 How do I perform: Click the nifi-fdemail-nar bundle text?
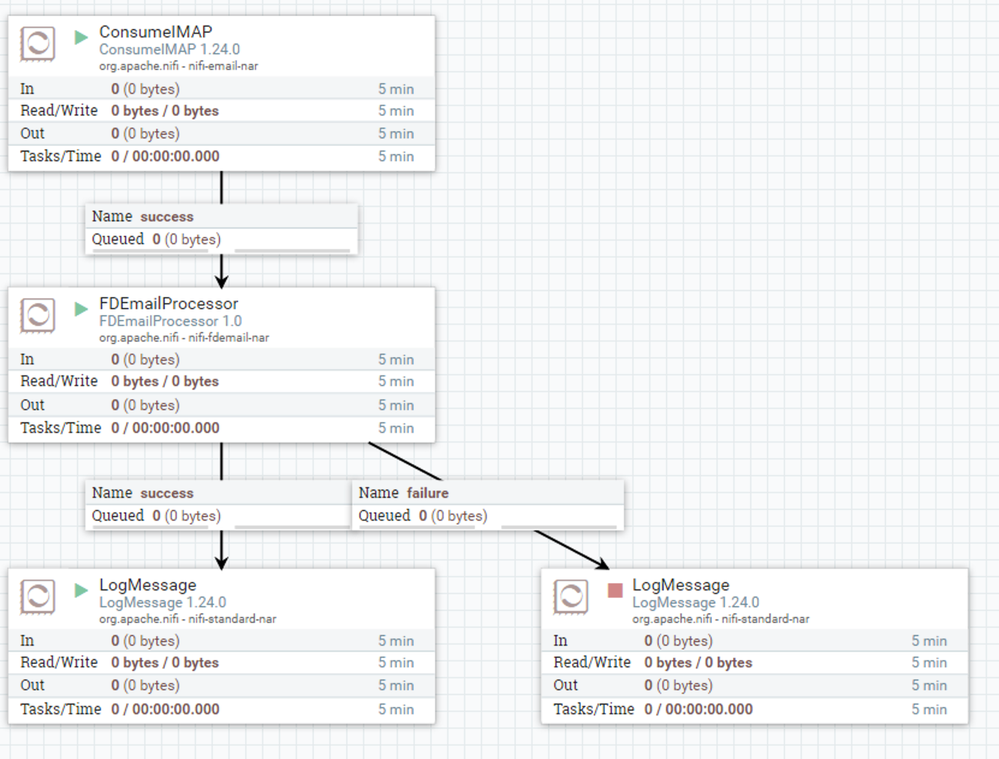pos(229,338)
